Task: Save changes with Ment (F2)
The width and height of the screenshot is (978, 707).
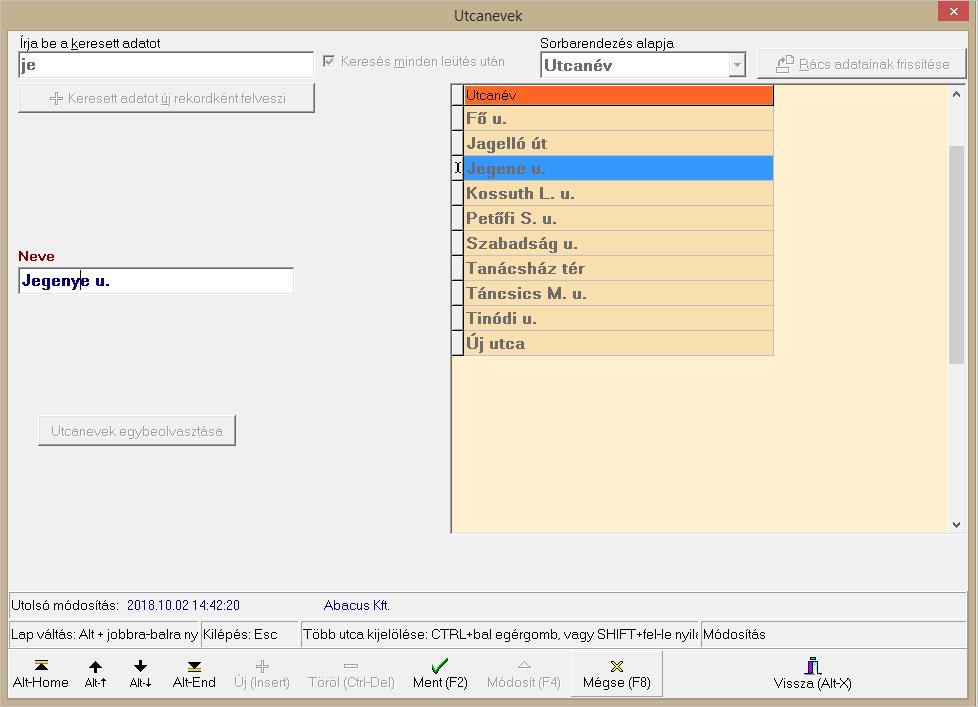Action: tap(440, 674)
